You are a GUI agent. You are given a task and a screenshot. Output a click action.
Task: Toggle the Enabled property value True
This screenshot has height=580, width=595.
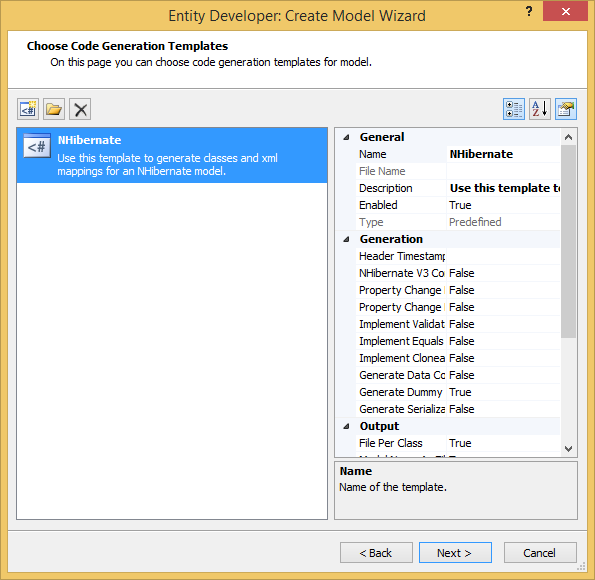pyautogui.click(x=503, y=205)
